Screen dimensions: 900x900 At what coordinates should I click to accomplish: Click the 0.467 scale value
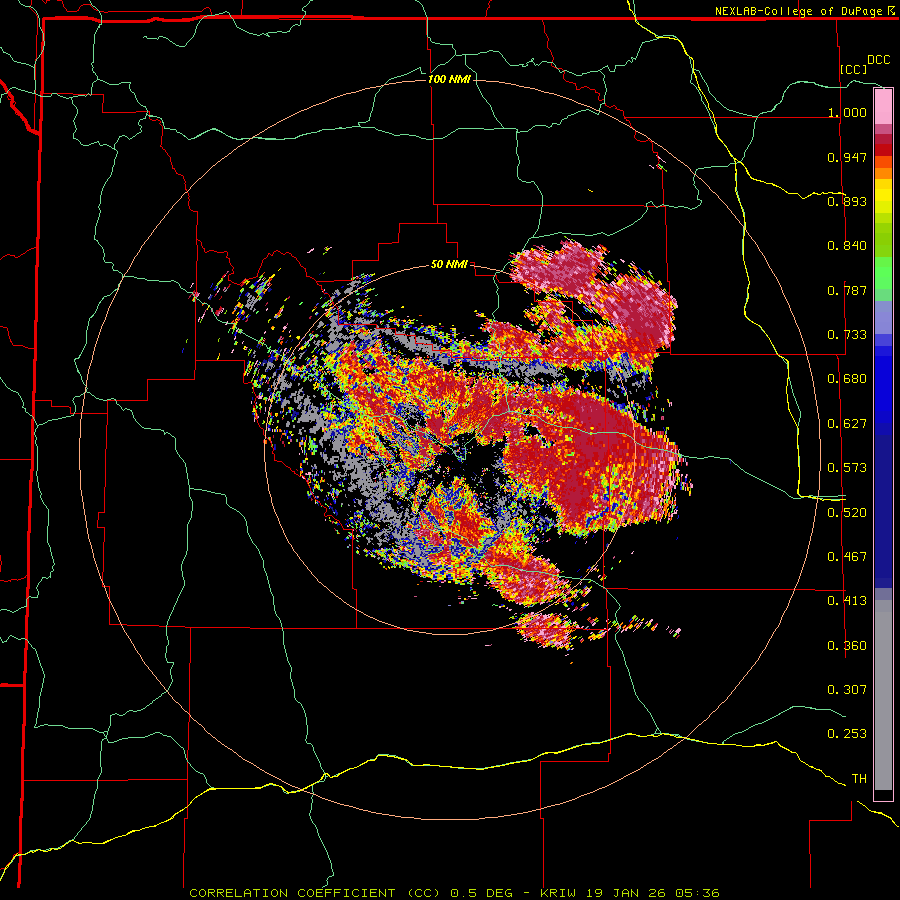847,557
